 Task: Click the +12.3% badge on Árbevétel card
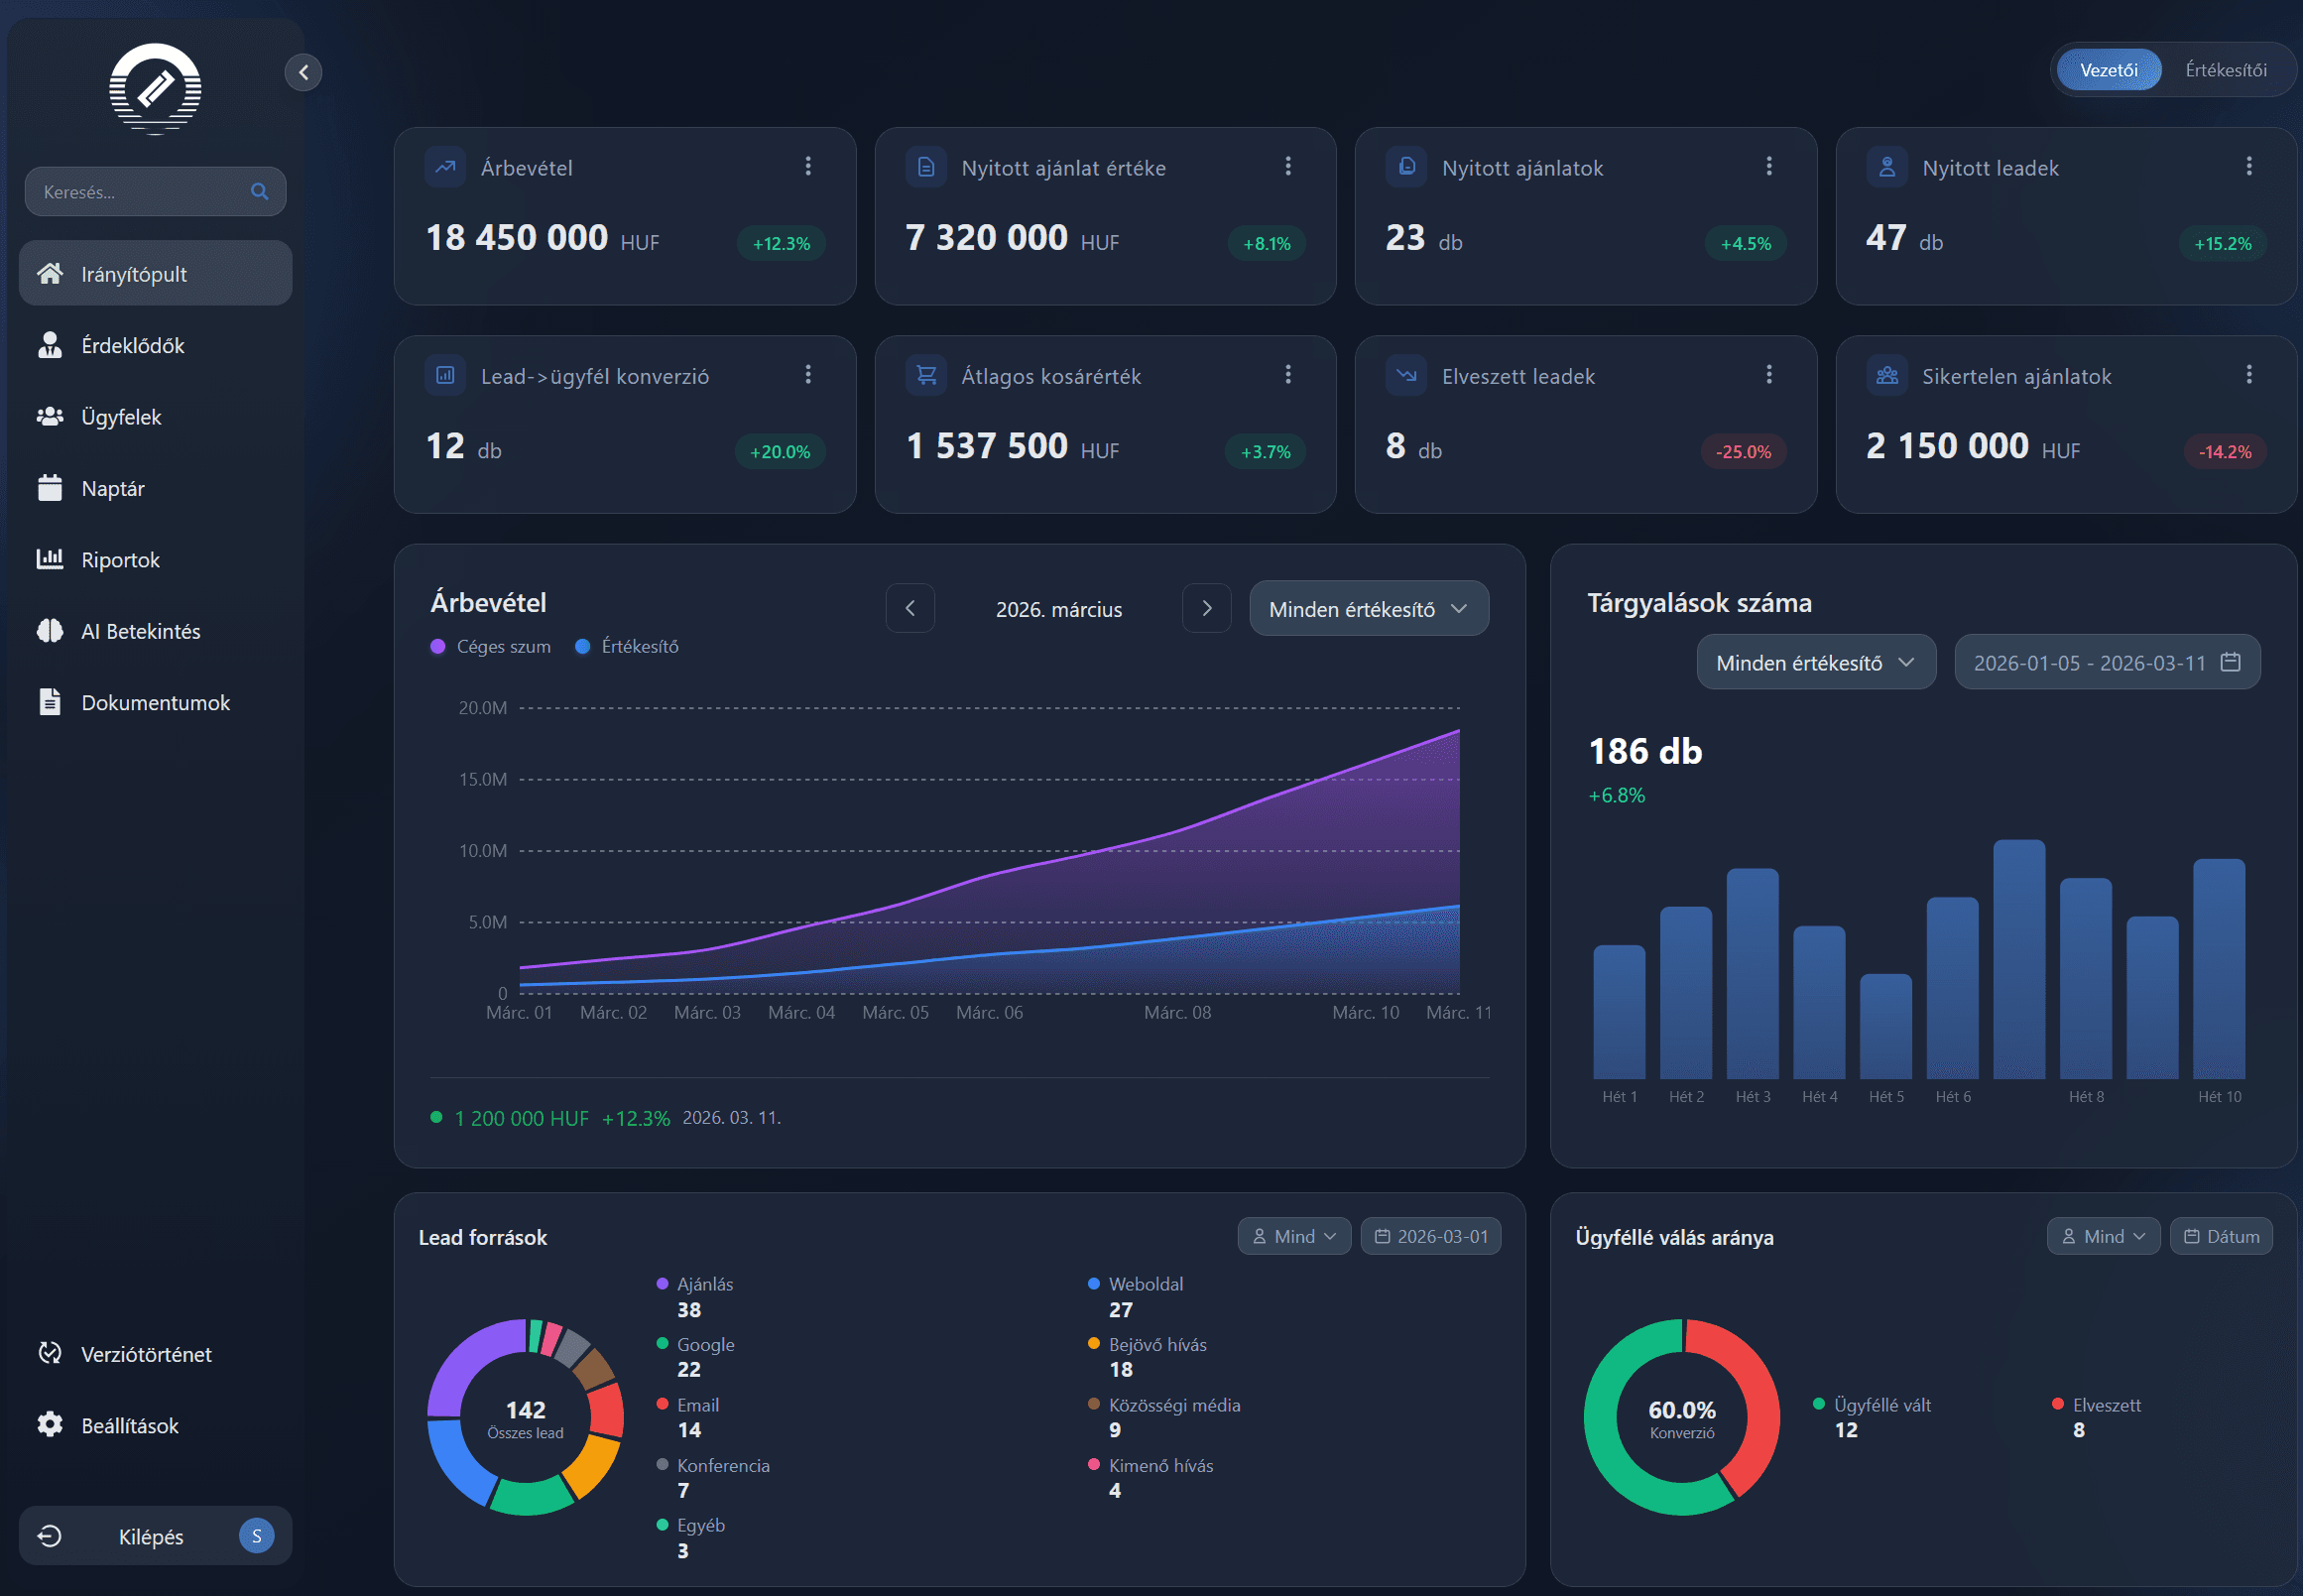point(781,243)
